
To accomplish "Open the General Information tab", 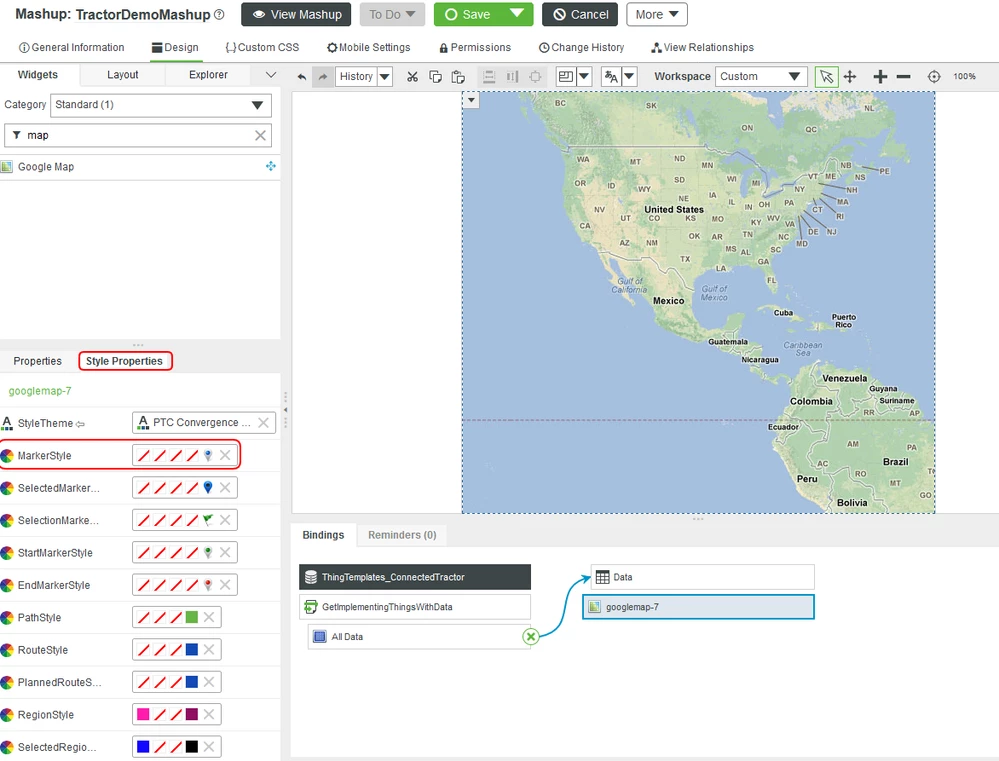I will [71, 48].
